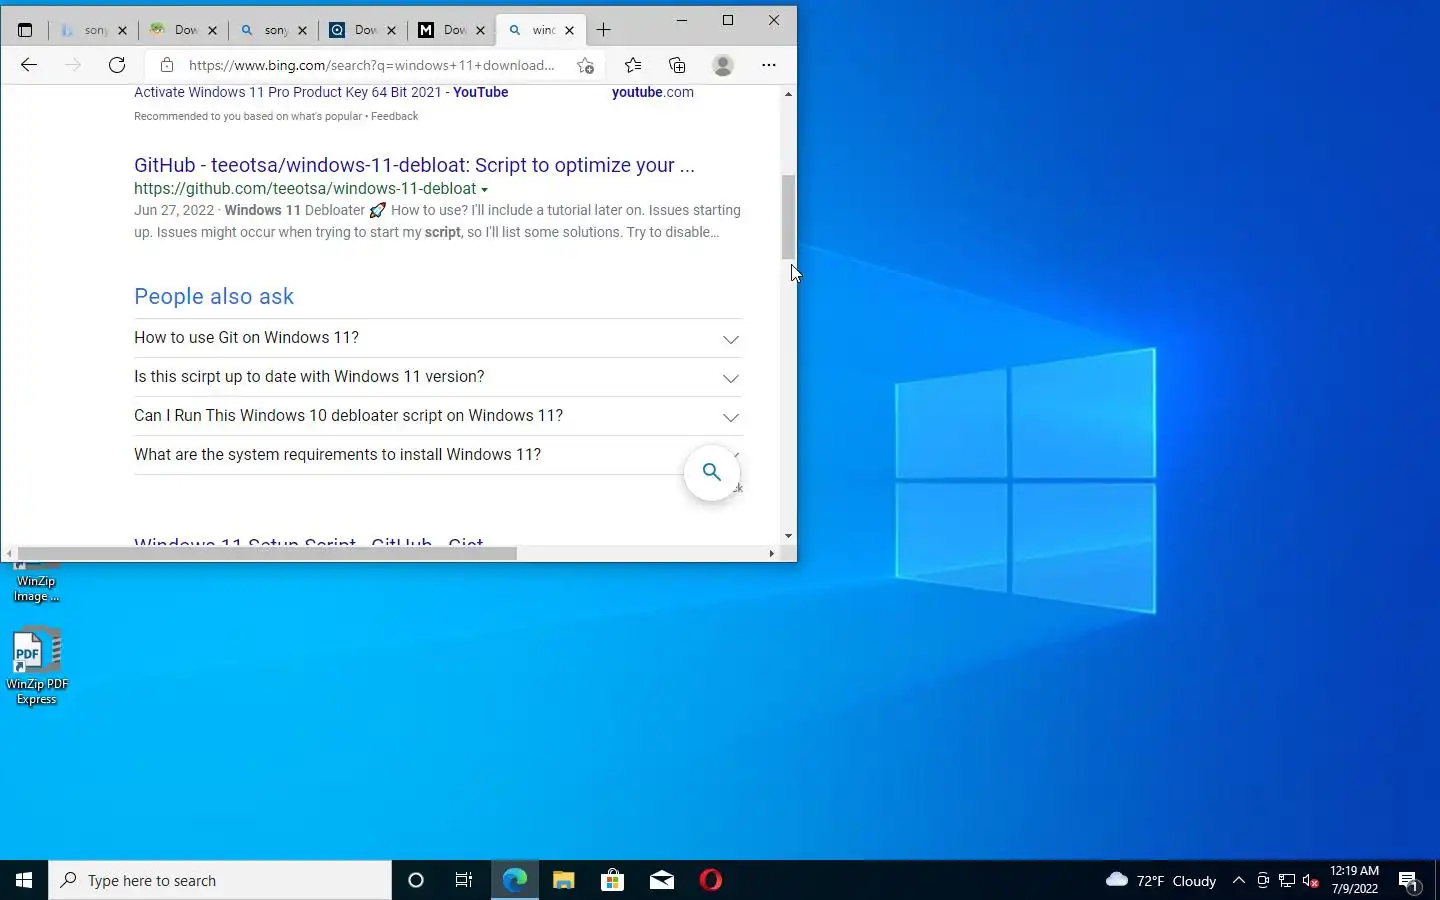Switch to second 'sony' search tab
1440x900 pixels.
coord(265,30)
